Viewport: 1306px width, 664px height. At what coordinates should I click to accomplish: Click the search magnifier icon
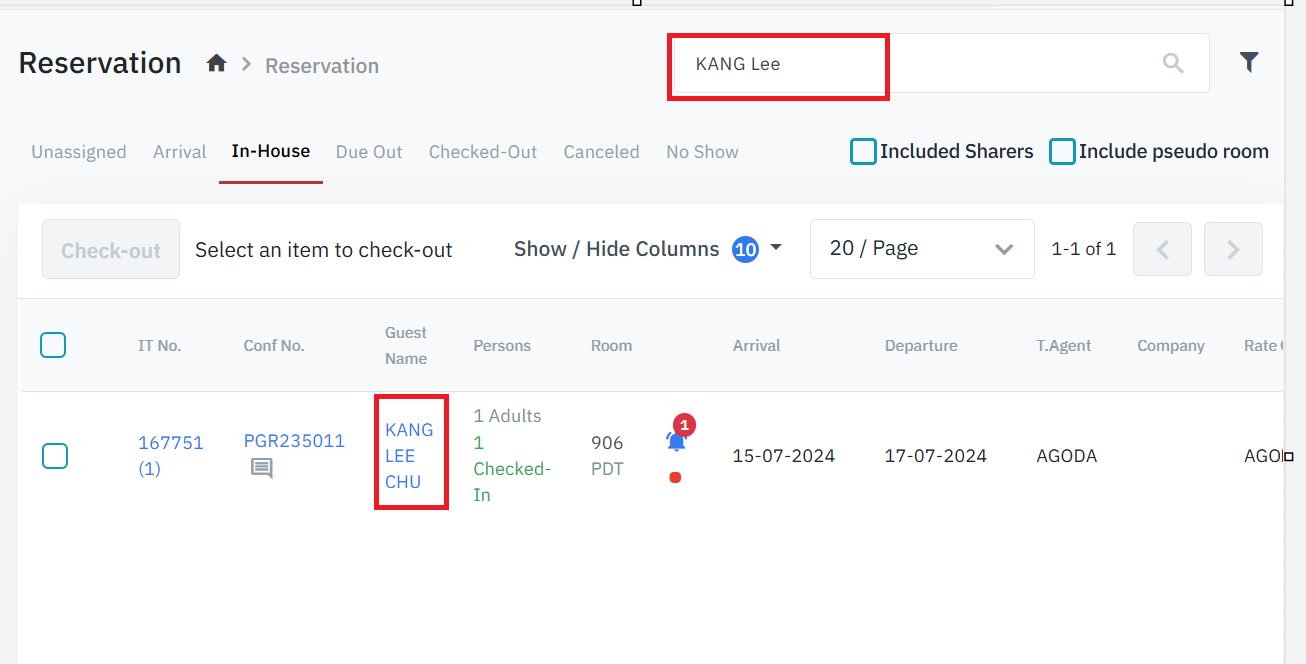pos(1173,64)
